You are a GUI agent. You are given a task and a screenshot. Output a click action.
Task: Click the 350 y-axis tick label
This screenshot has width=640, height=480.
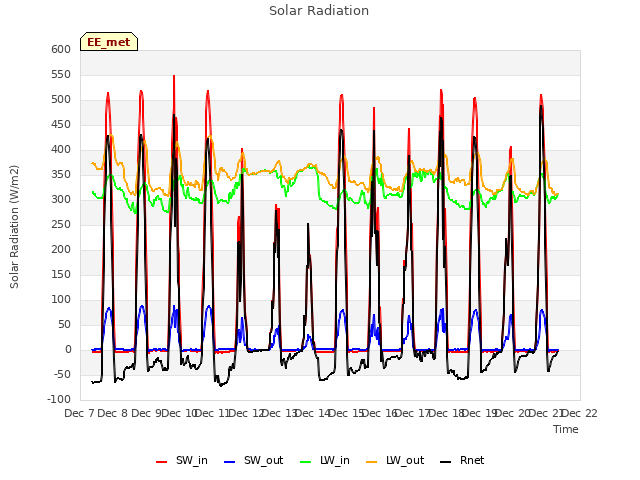click(x=61, y=174)
